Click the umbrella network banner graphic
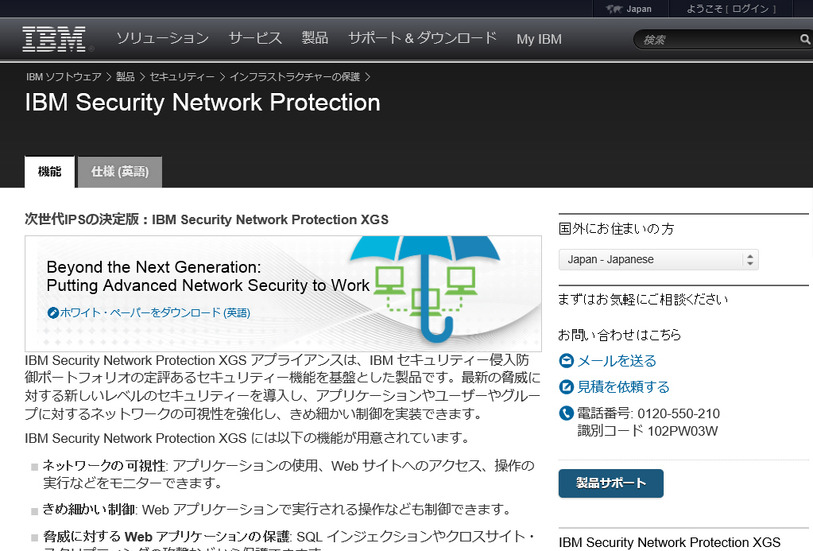Viewport: 813px width, 551px height. coord(430,285)
